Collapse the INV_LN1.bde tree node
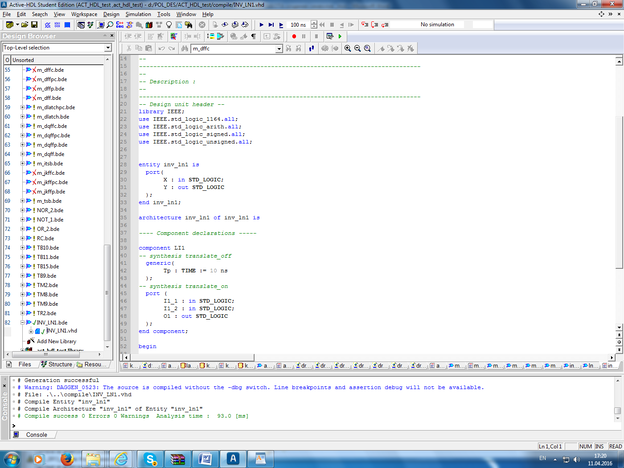This screenshot has height=468, width=624. tap(22, 323)
